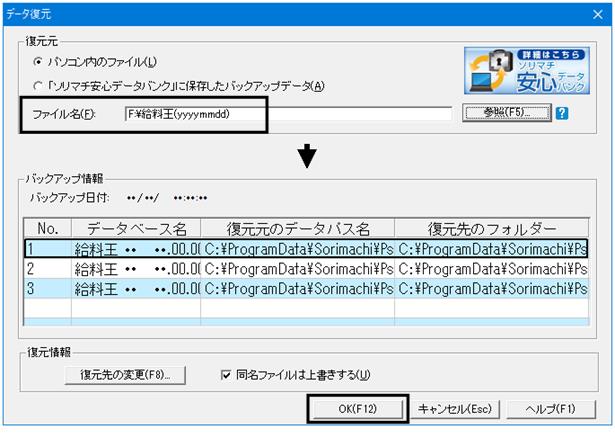The height and width of the screenshot is (438, 615).
Task: Click the バックアップ日付 value text
Action: tap(167, 198)
